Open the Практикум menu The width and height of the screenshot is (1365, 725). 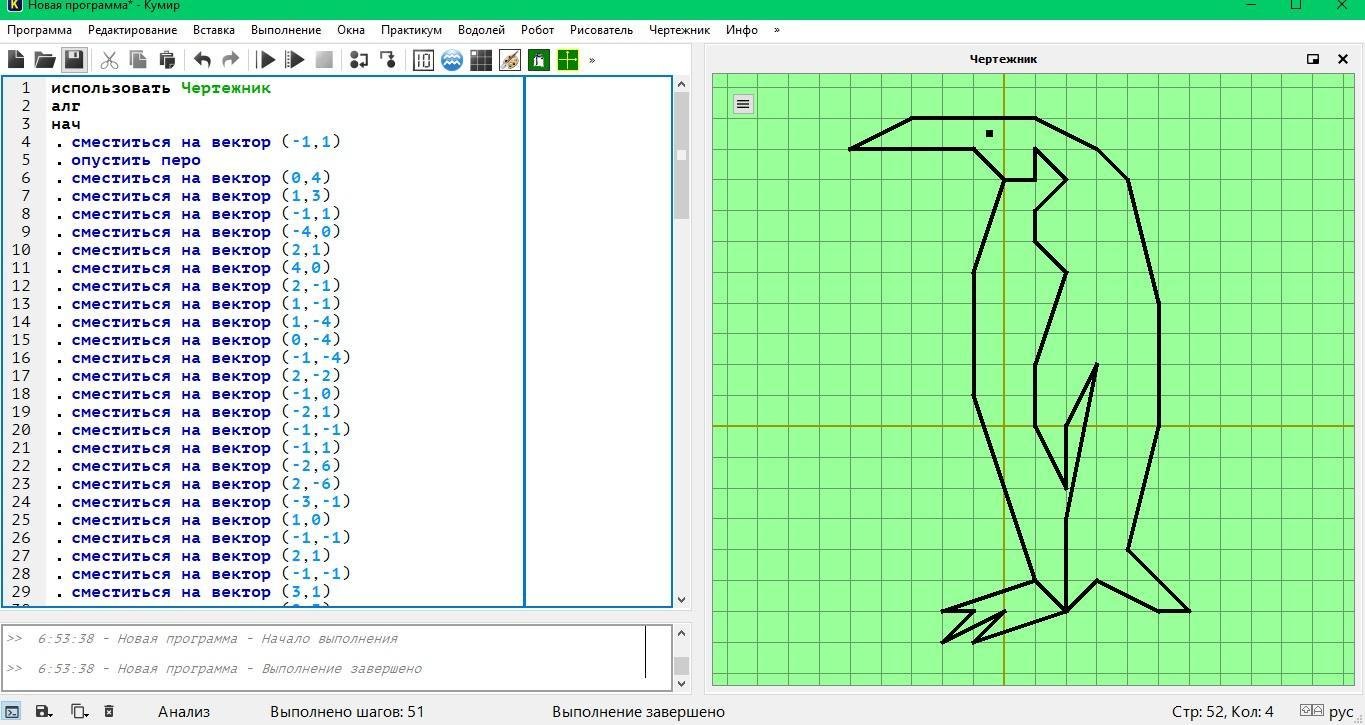[411, 30]
